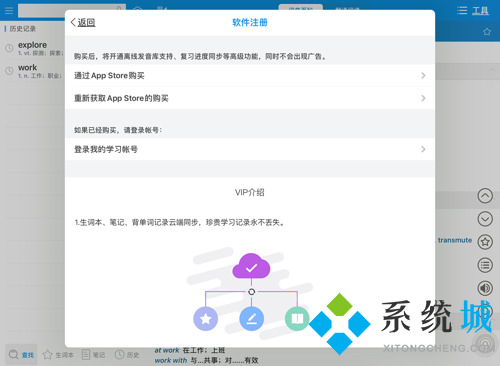Select the 历史记录 section header
500x366 pixels.
(22, 29)
